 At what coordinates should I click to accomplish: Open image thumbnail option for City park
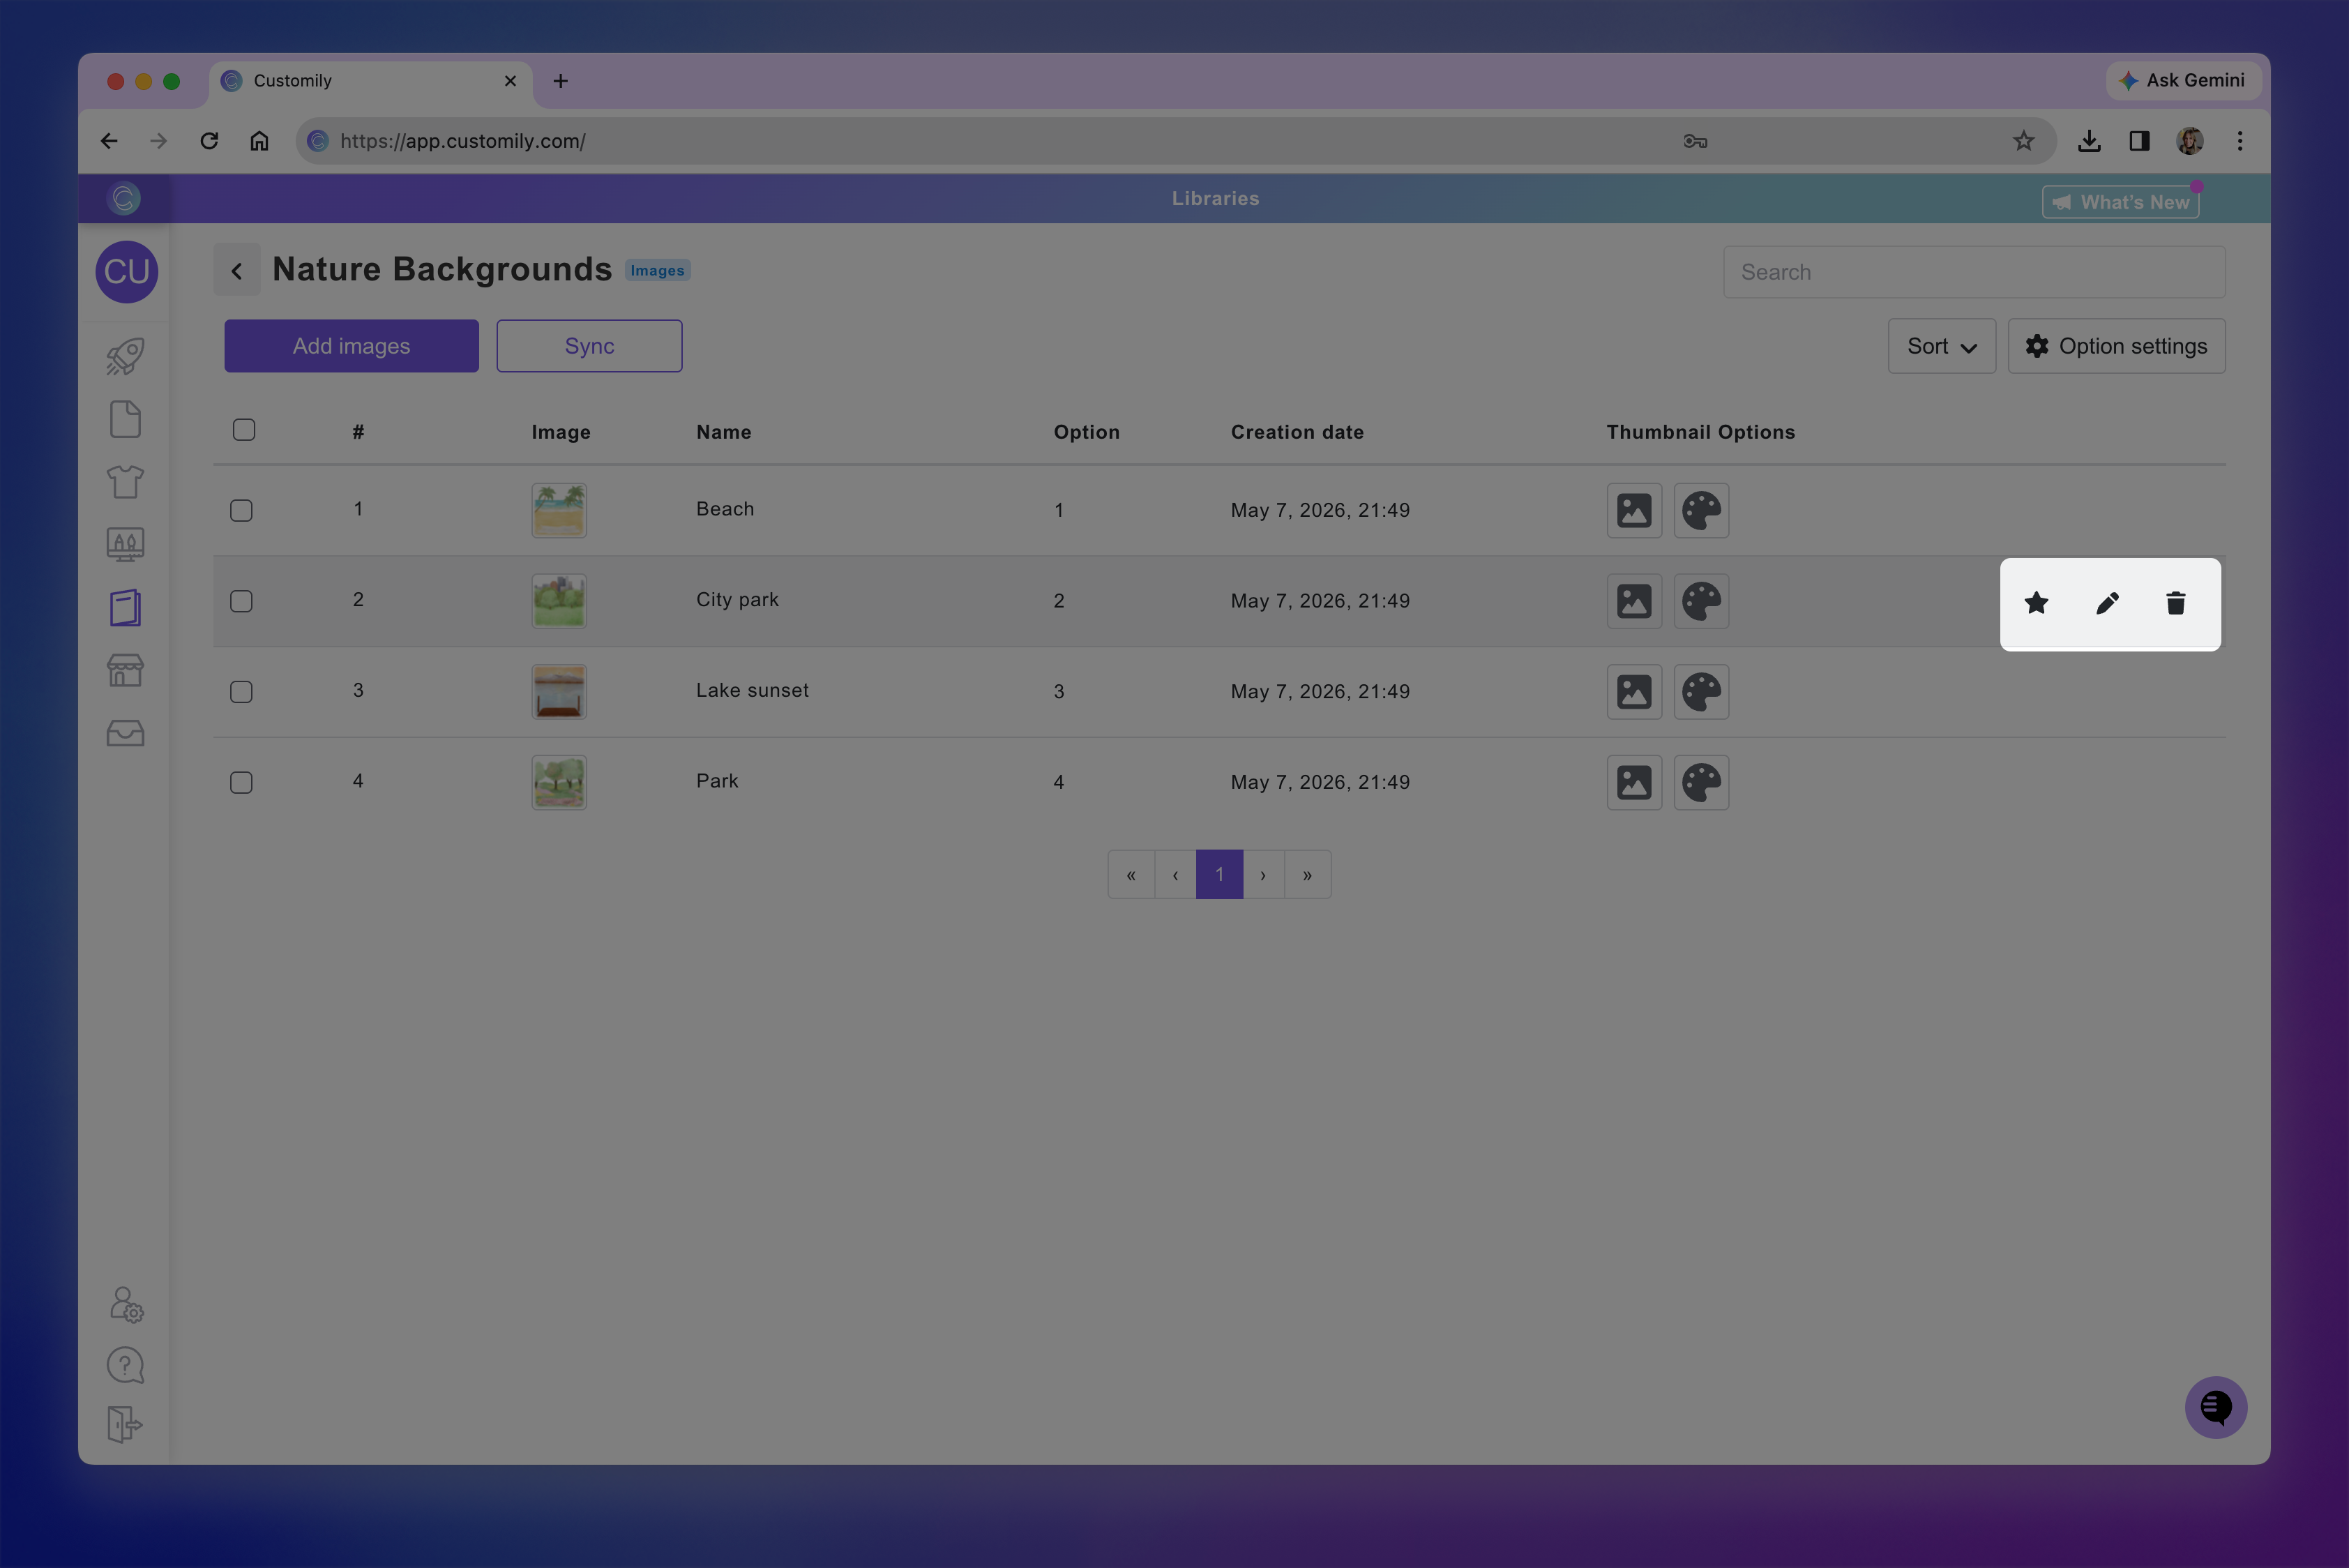click(1634, 601)
